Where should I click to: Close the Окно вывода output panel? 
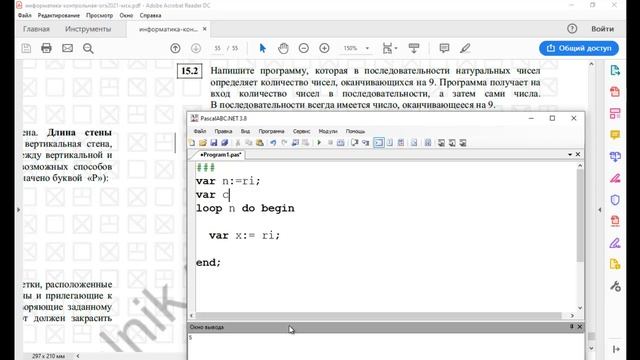[x=580, y=327]
